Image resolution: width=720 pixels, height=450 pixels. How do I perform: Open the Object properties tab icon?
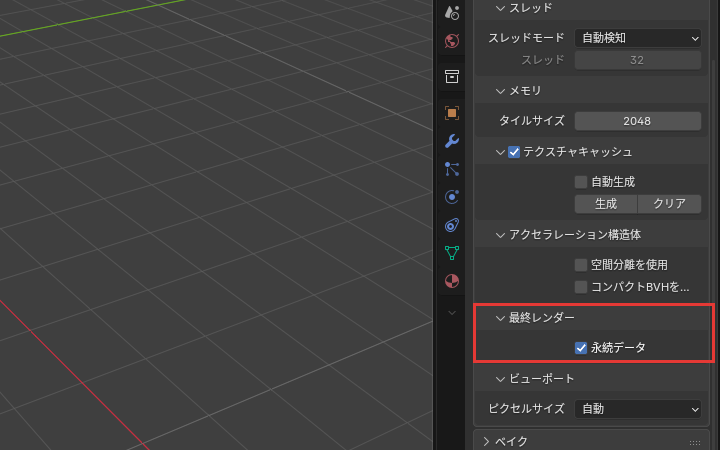(452, 113)
